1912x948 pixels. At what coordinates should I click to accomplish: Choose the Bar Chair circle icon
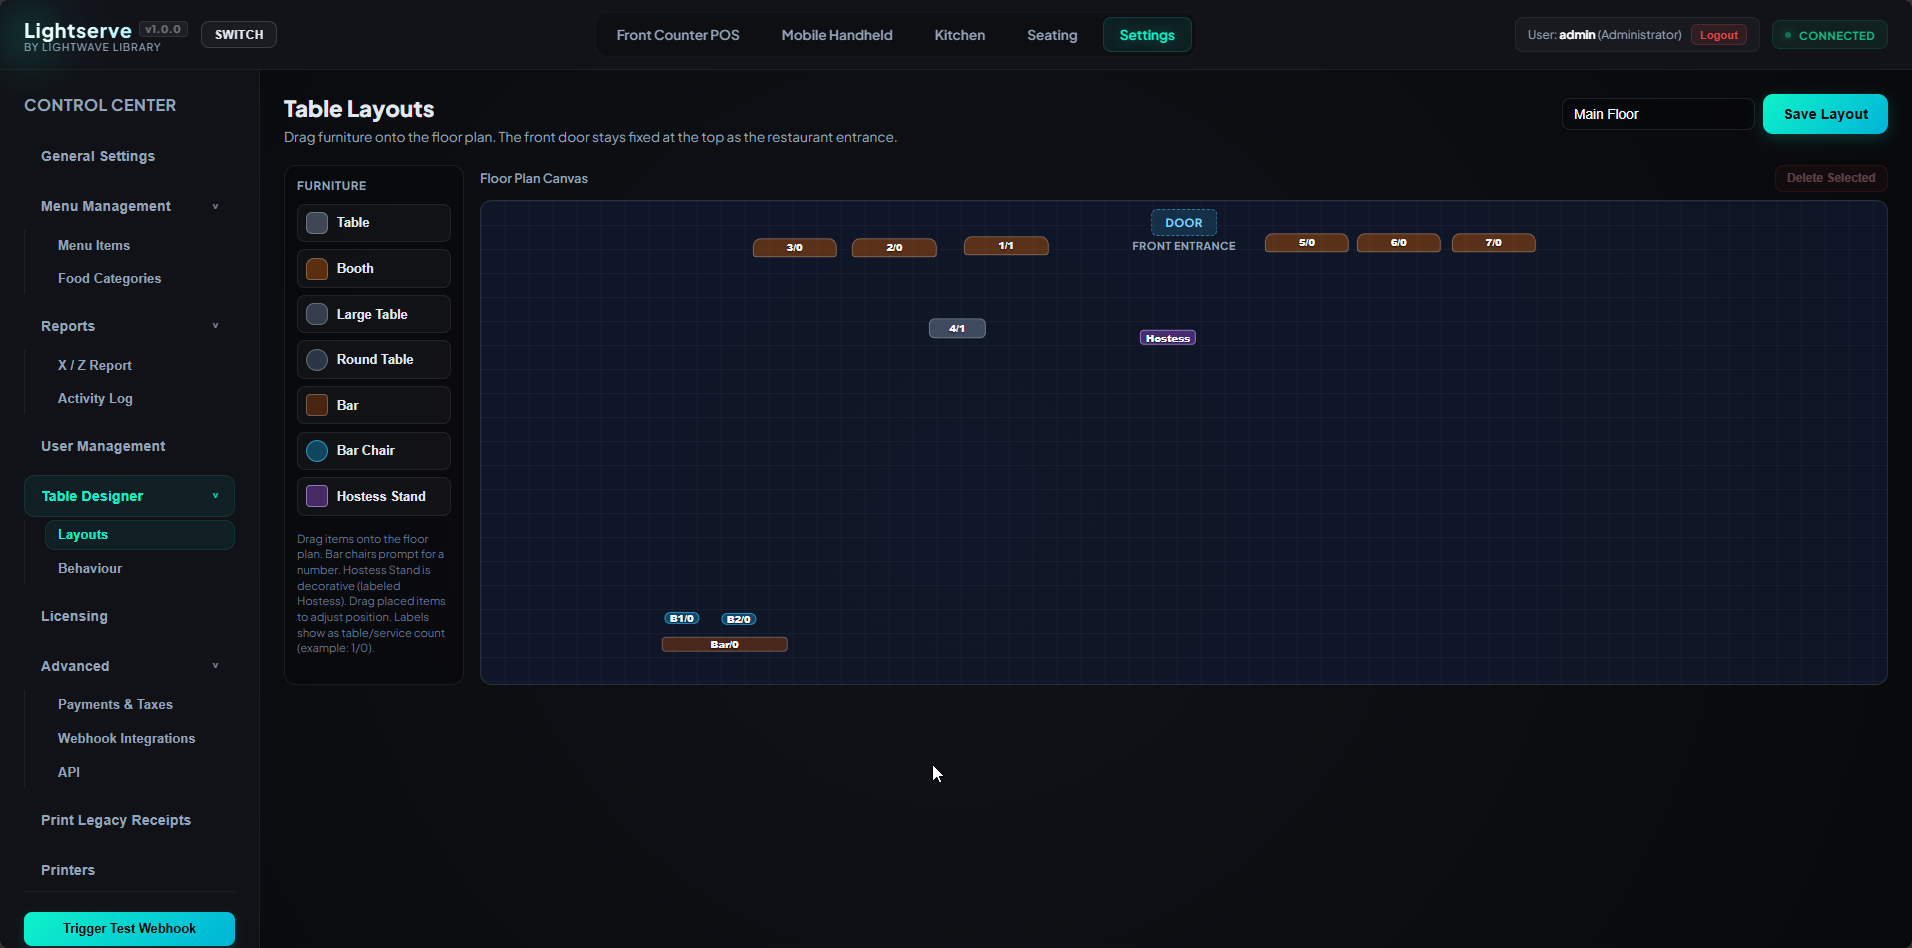pos(317,451)
